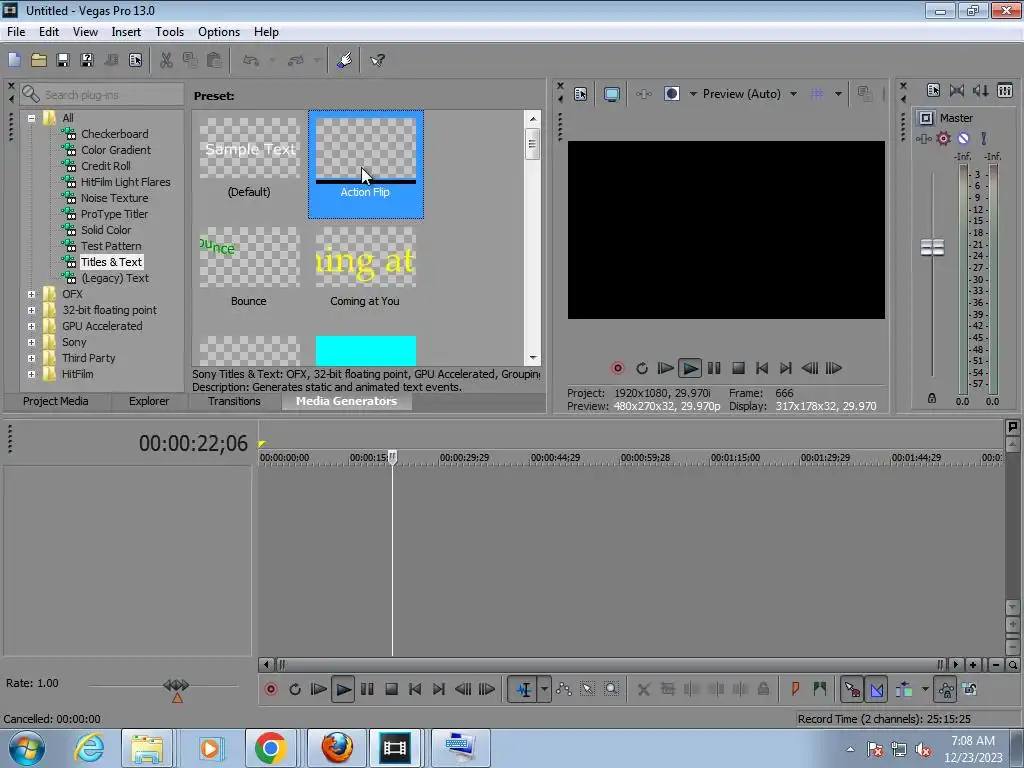
Task: Cut selection with the scissors icon
Action: click(166, 60)
